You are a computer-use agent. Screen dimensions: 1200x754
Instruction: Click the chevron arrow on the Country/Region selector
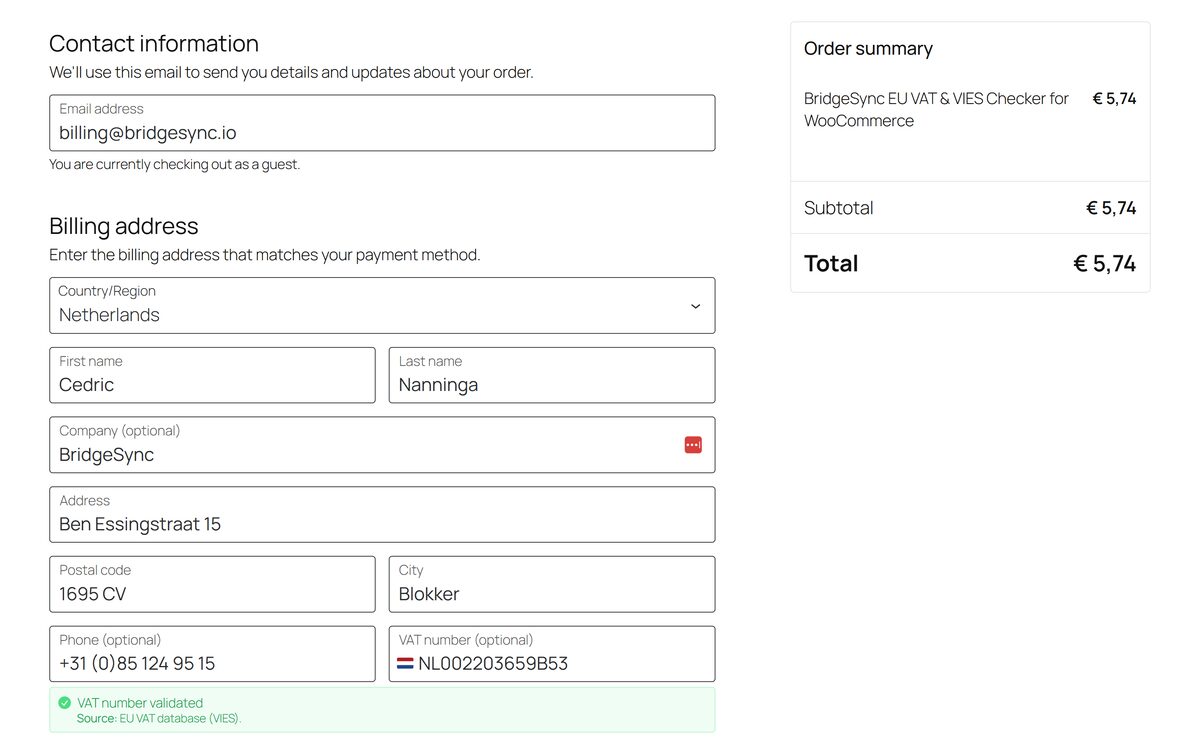click(x=696, y=306)
